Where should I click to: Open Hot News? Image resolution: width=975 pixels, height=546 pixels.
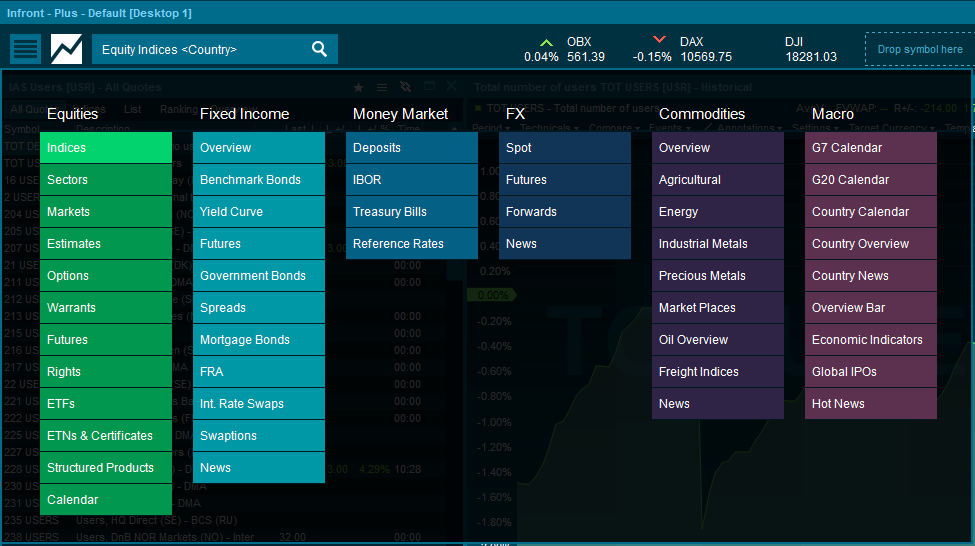(871, 404)
